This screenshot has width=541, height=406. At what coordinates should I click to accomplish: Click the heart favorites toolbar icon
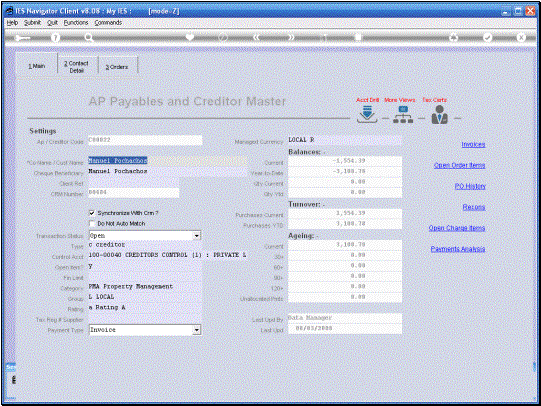[190, 37]
